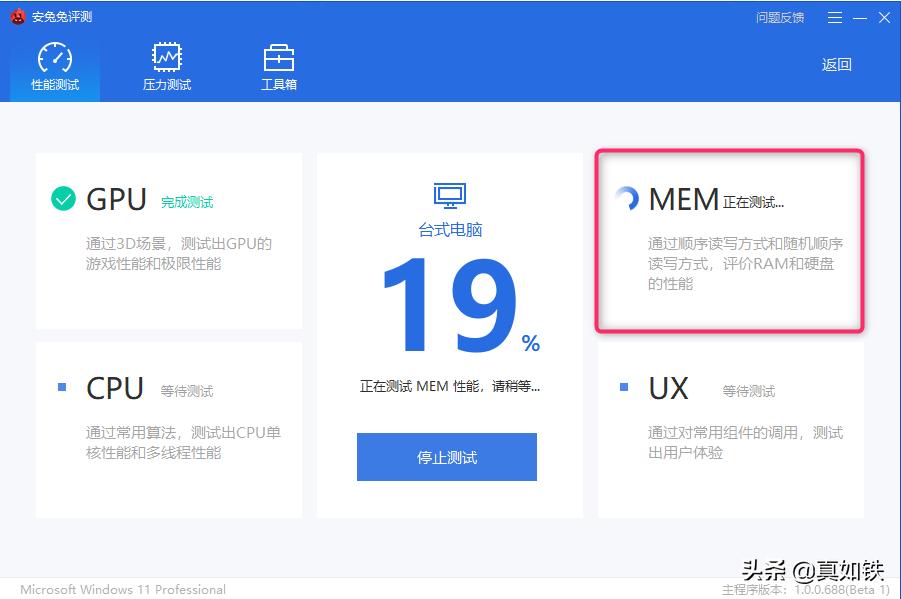Click the AnTuTu logo in the title bar

16,16
